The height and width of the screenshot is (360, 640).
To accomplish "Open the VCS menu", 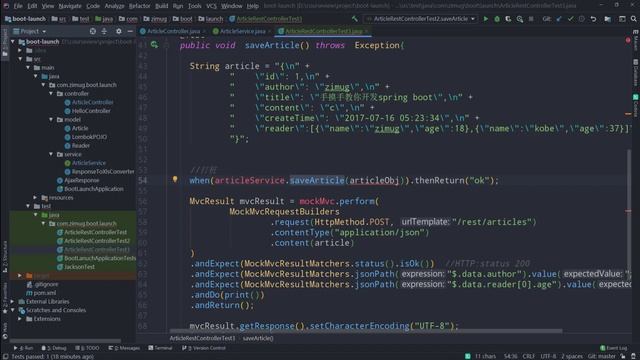I will (211, 6).
